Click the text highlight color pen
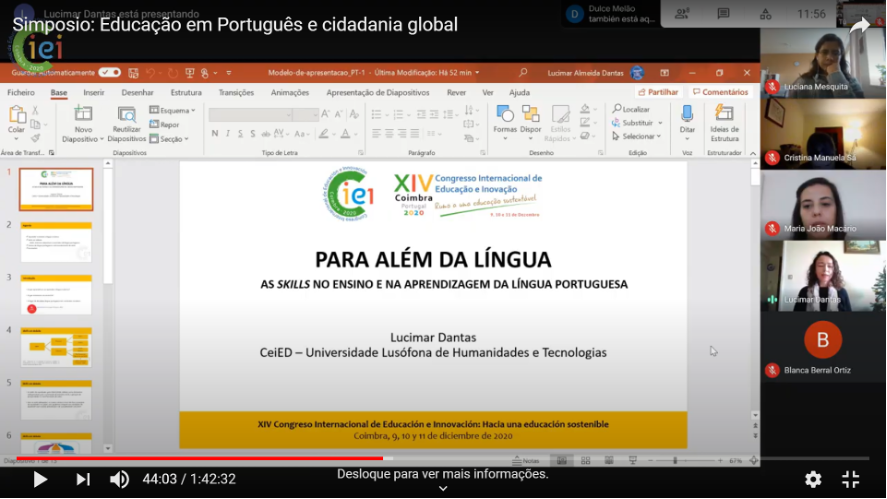Viewport: 887px width, 499px height. [324, 134]
